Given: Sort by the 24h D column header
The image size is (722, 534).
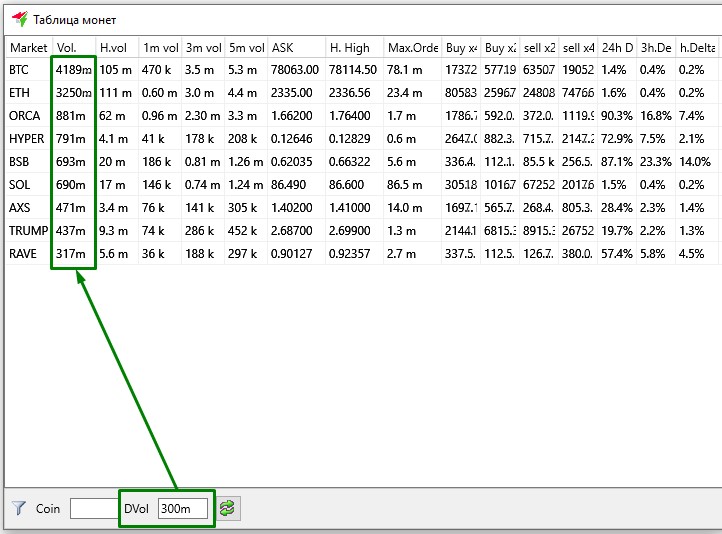Looking at the screenshot, I should [x=617, y=47].
